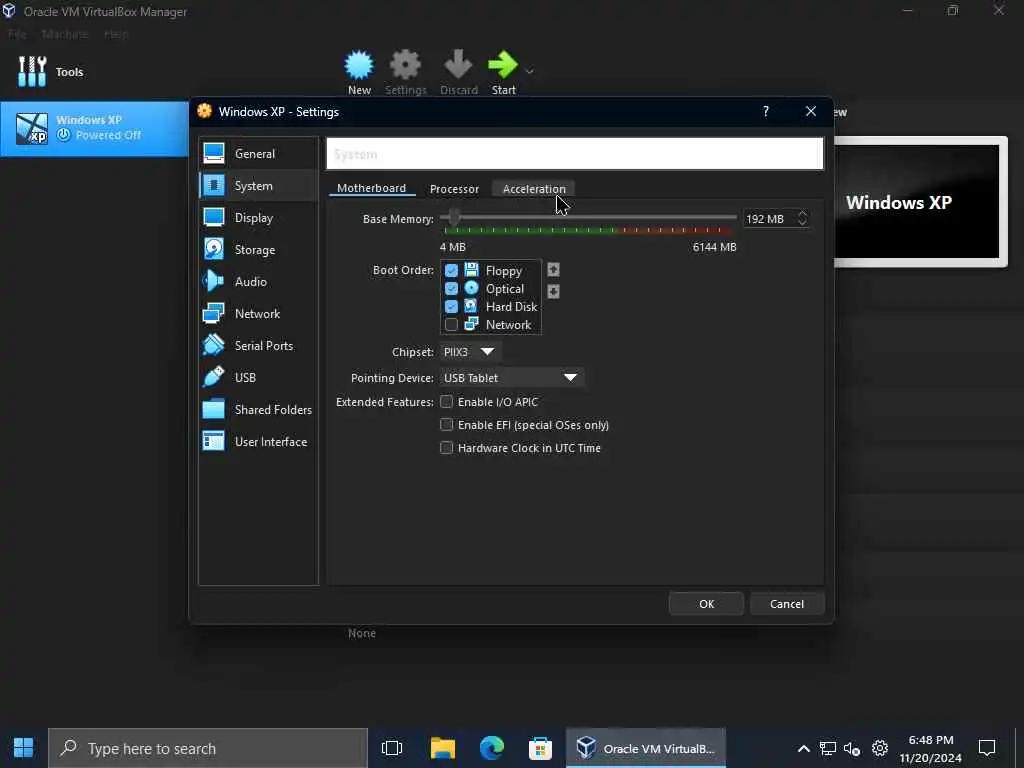Move boot device down with arrow
This screenshot has height=768, width=1024.
coord(553,291)
